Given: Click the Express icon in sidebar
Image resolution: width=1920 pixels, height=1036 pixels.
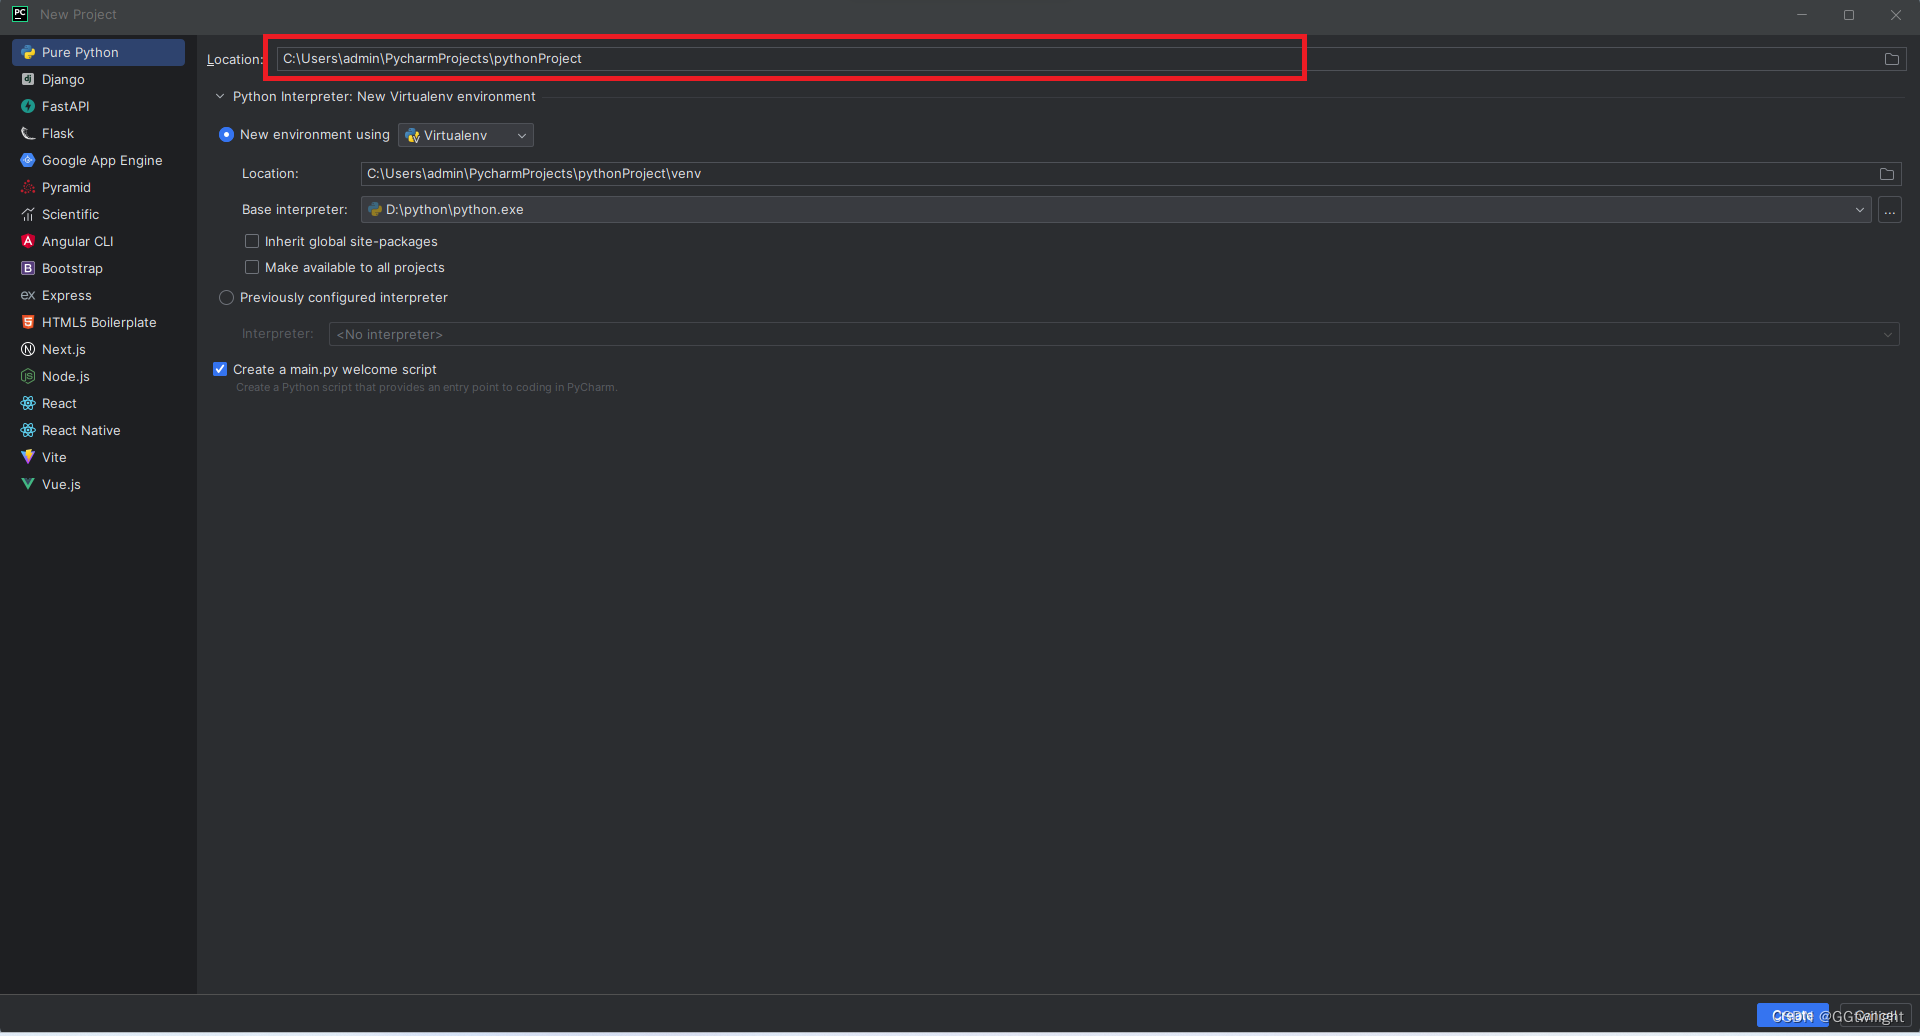Looking at the screenshot, I should tap(28, 296).
